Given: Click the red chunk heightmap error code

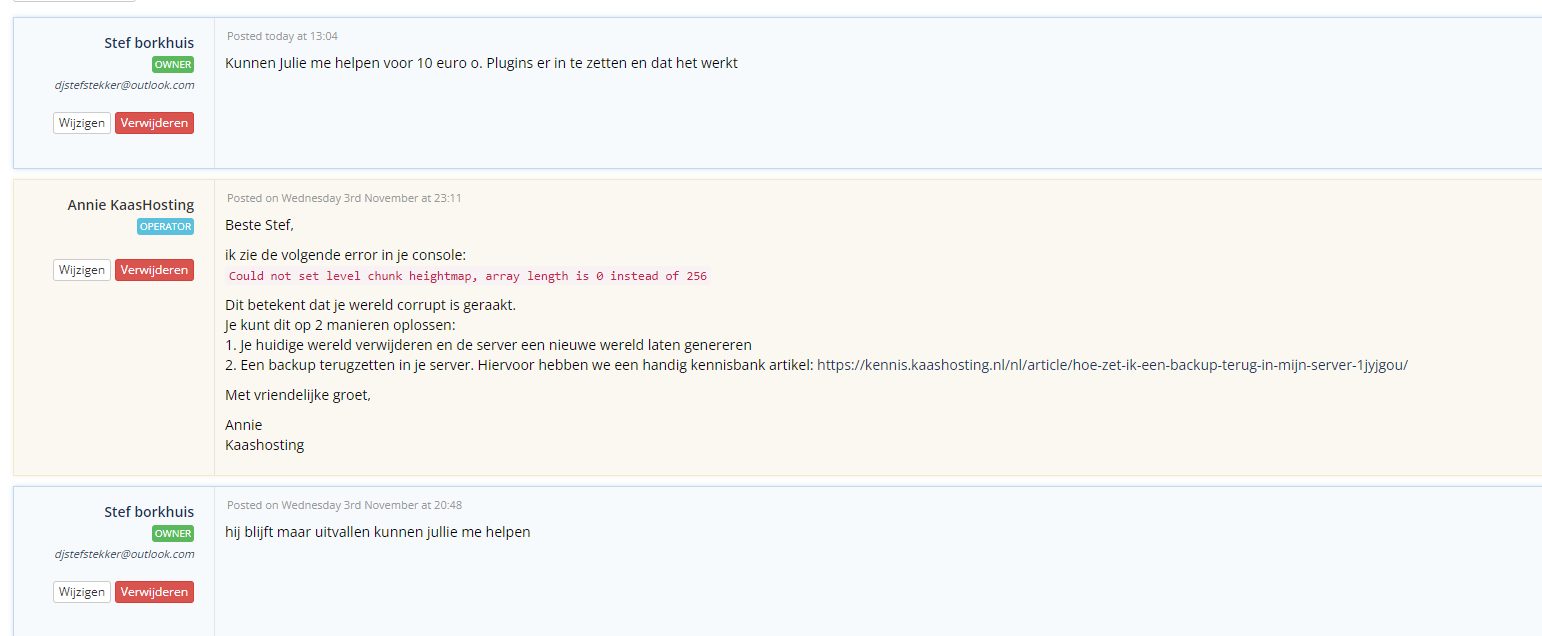Looking at the screenshot, I should pyautogui.click(x=468, y=276).
